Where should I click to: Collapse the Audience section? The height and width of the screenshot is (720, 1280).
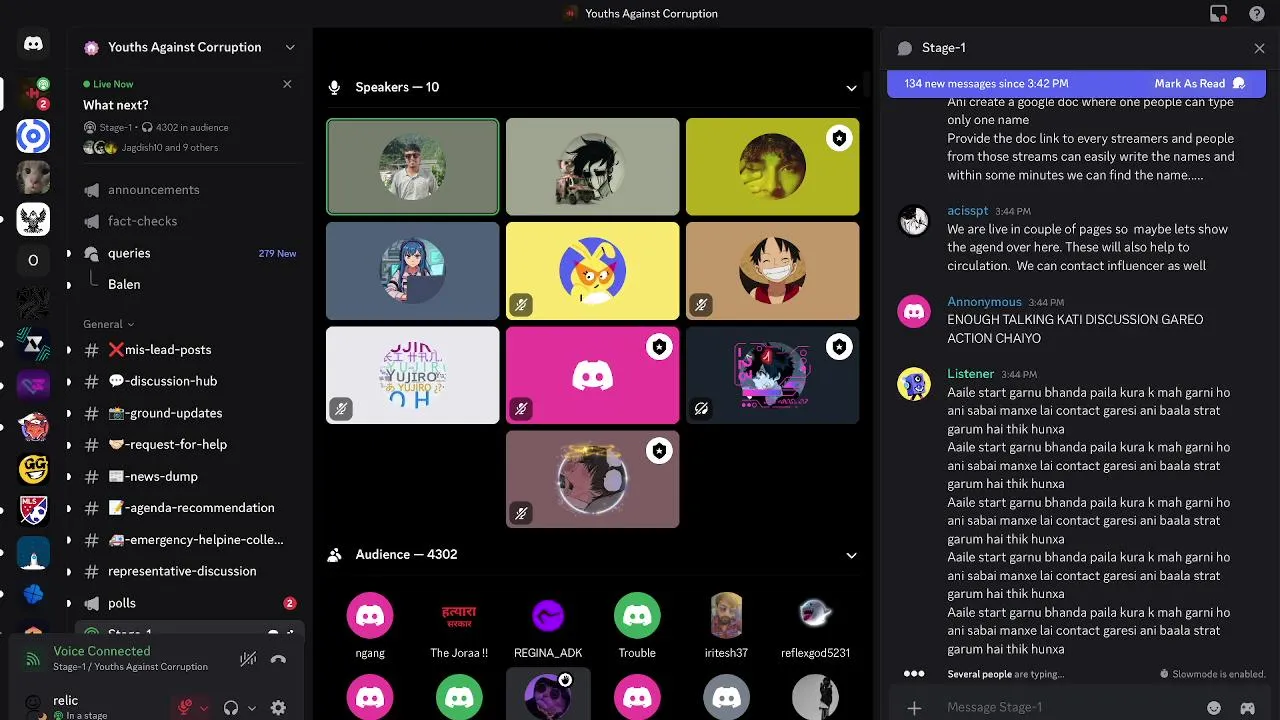point(851,555)
